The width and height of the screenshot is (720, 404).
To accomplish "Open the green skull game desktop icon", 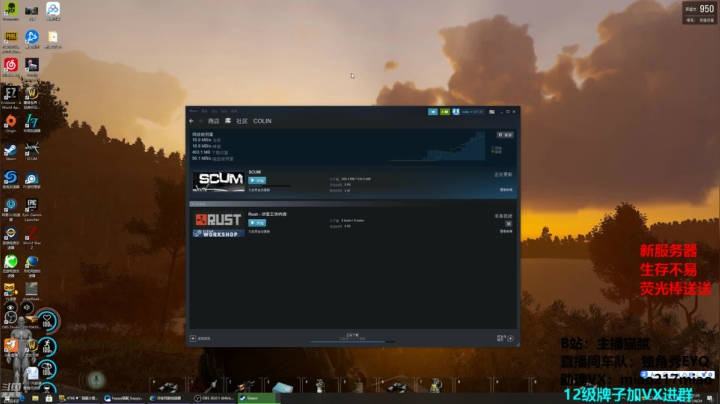I will (x=11, y=11).
